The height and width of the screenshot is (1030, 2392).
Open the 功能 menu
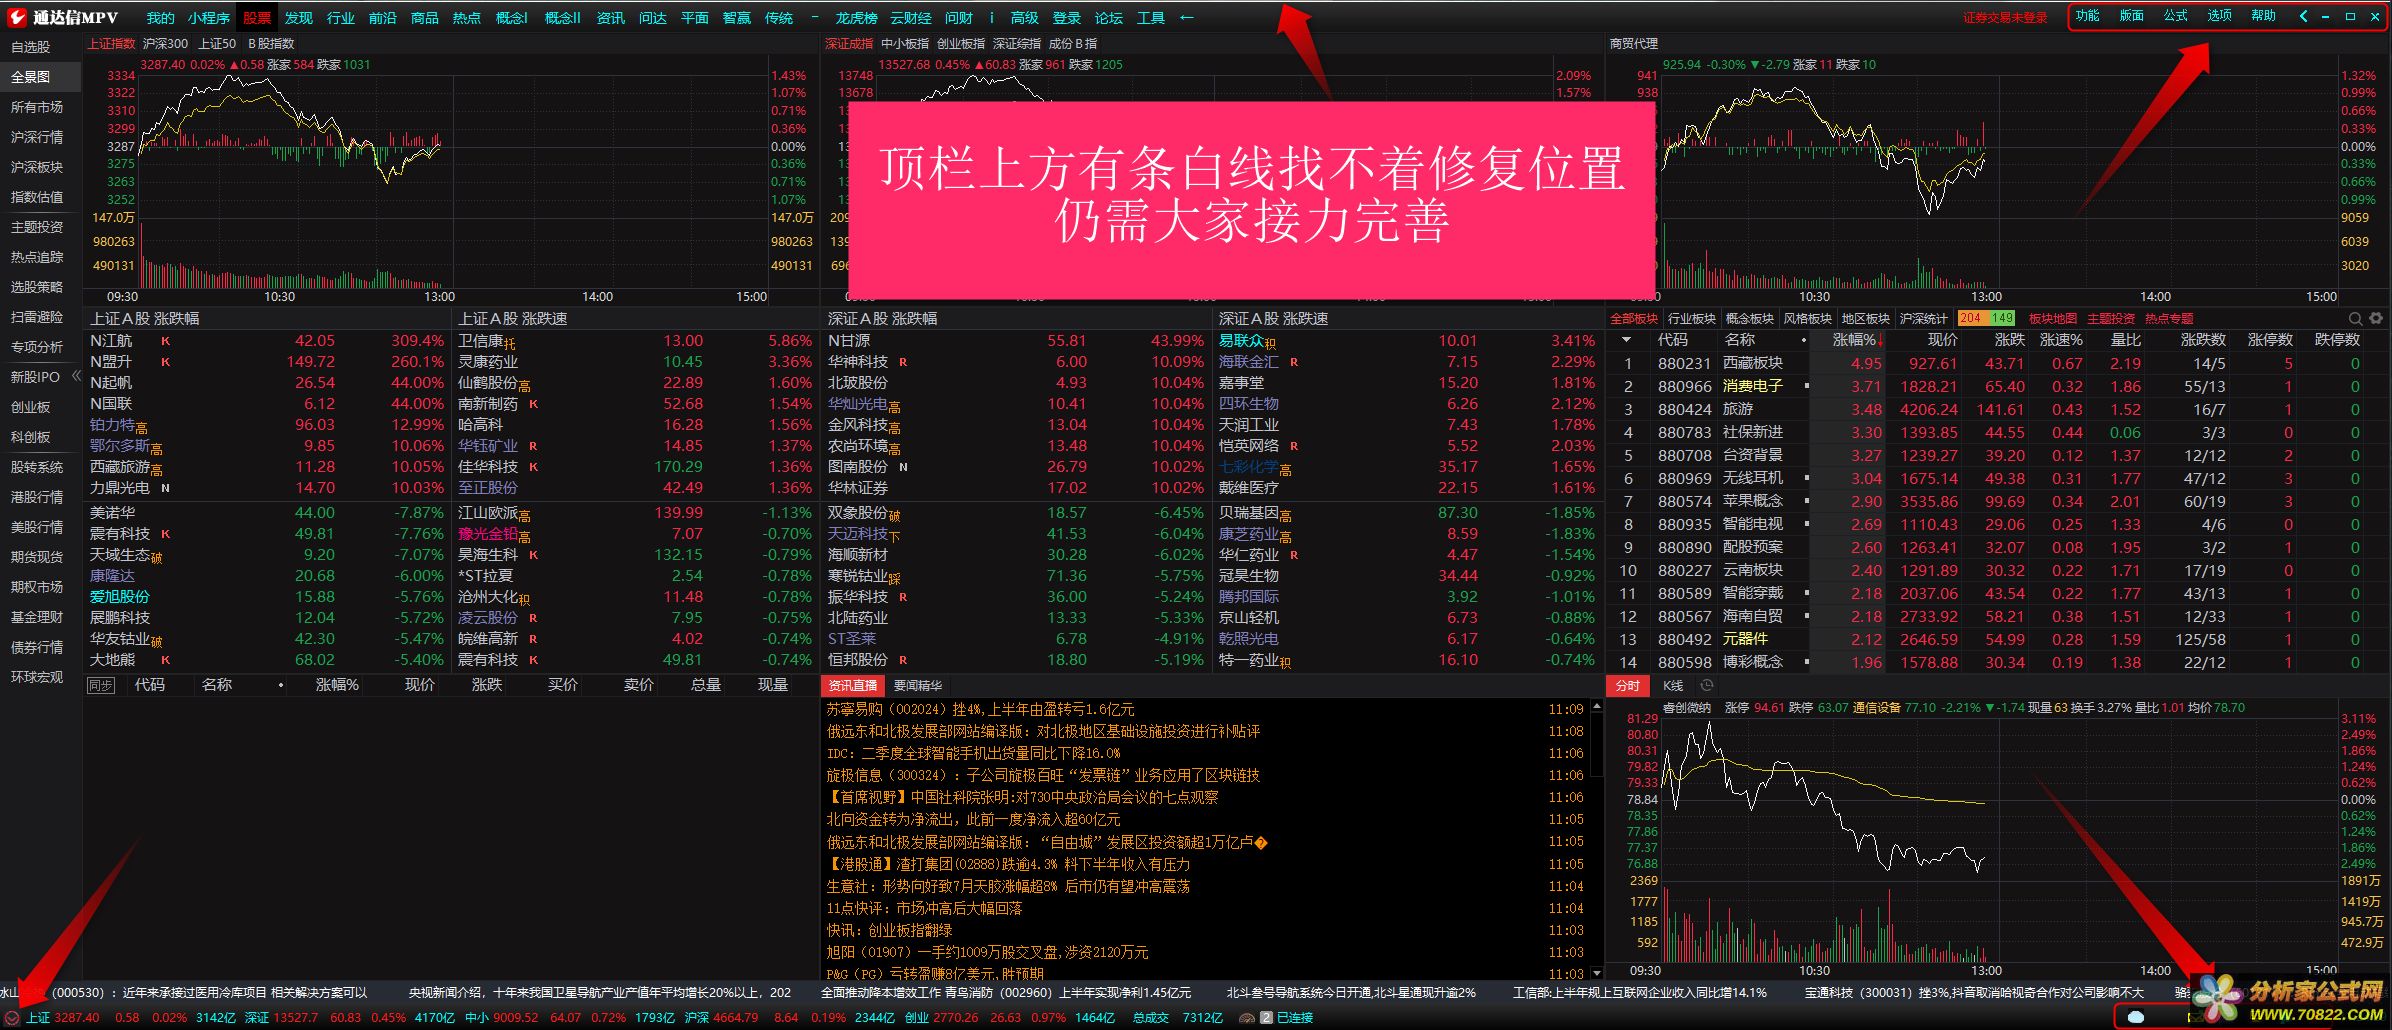coord(2087,16)
